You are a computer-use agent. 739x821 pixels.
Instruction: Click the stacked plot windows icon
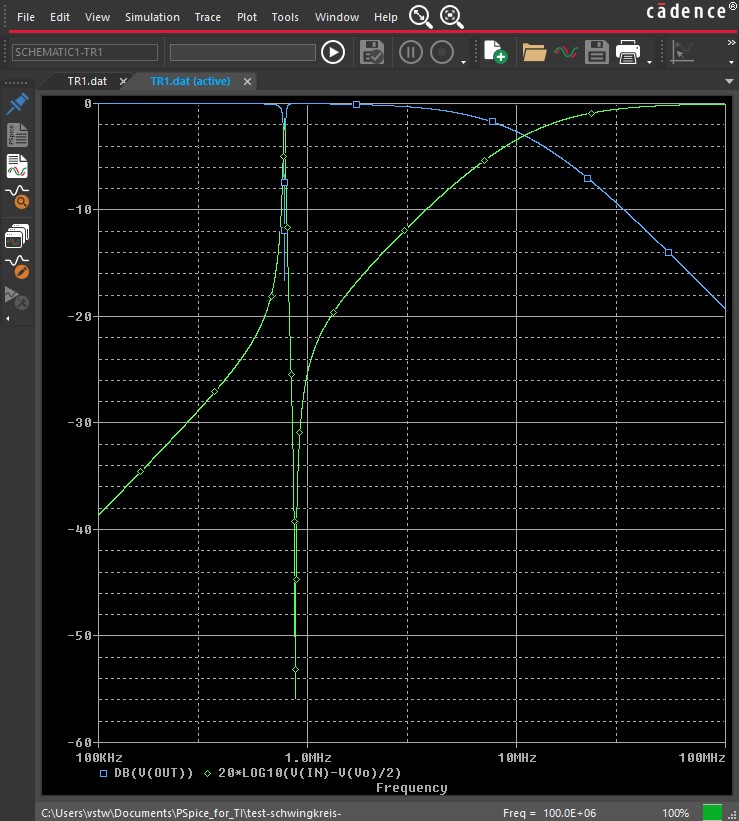pyautogui.click(x=17, y=236)
